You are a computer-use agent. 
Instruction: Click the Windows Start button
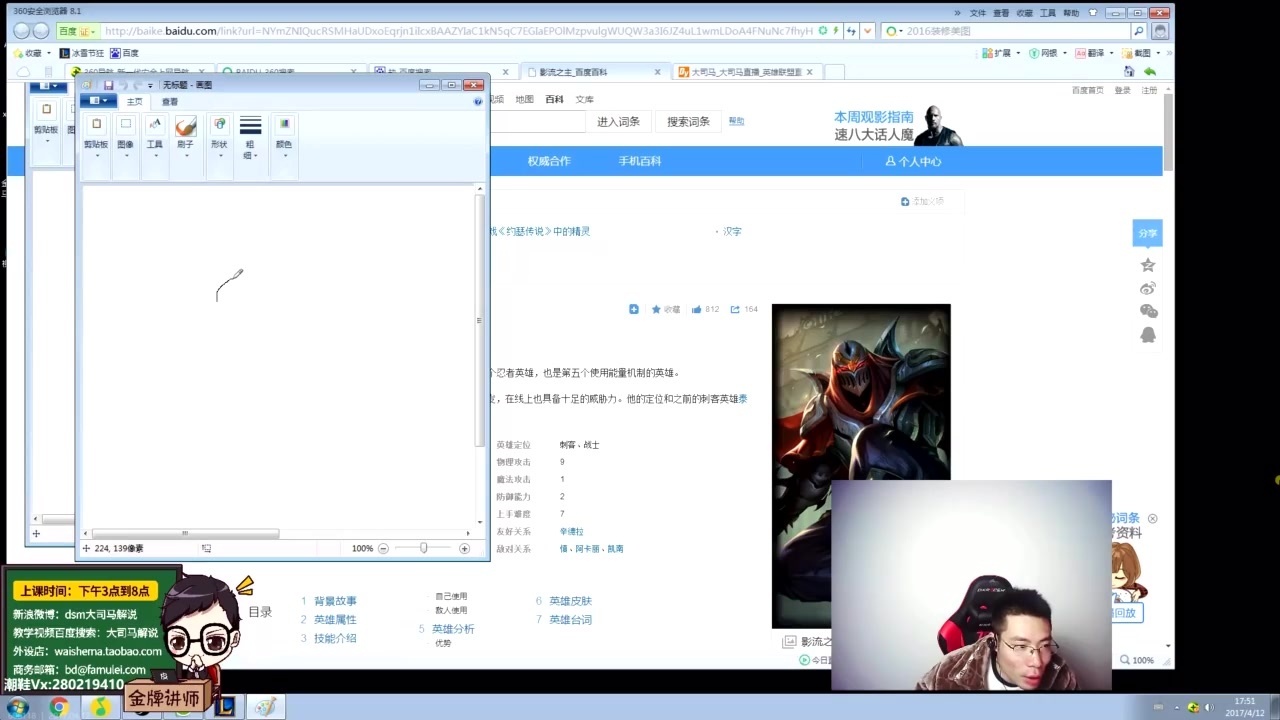pos(17,707)
